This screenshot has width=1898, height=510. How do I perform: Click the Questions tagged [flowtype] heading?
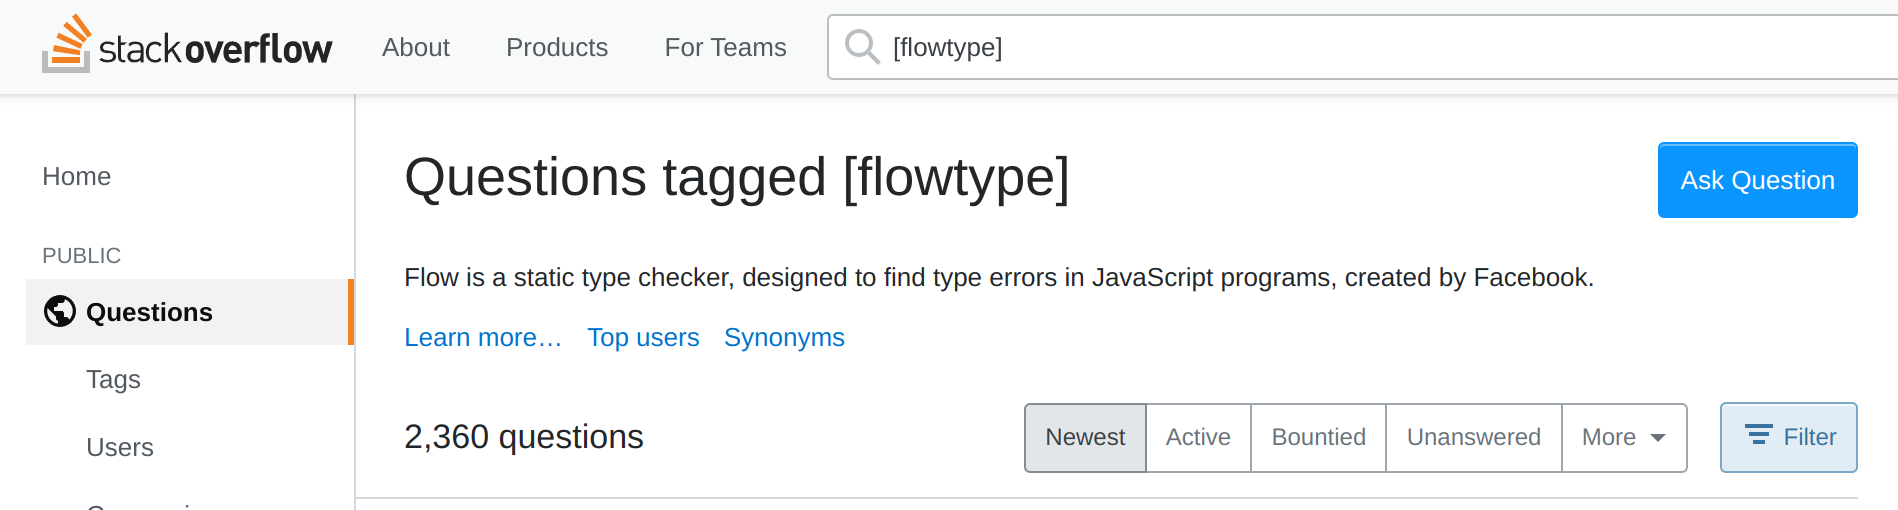737,178
